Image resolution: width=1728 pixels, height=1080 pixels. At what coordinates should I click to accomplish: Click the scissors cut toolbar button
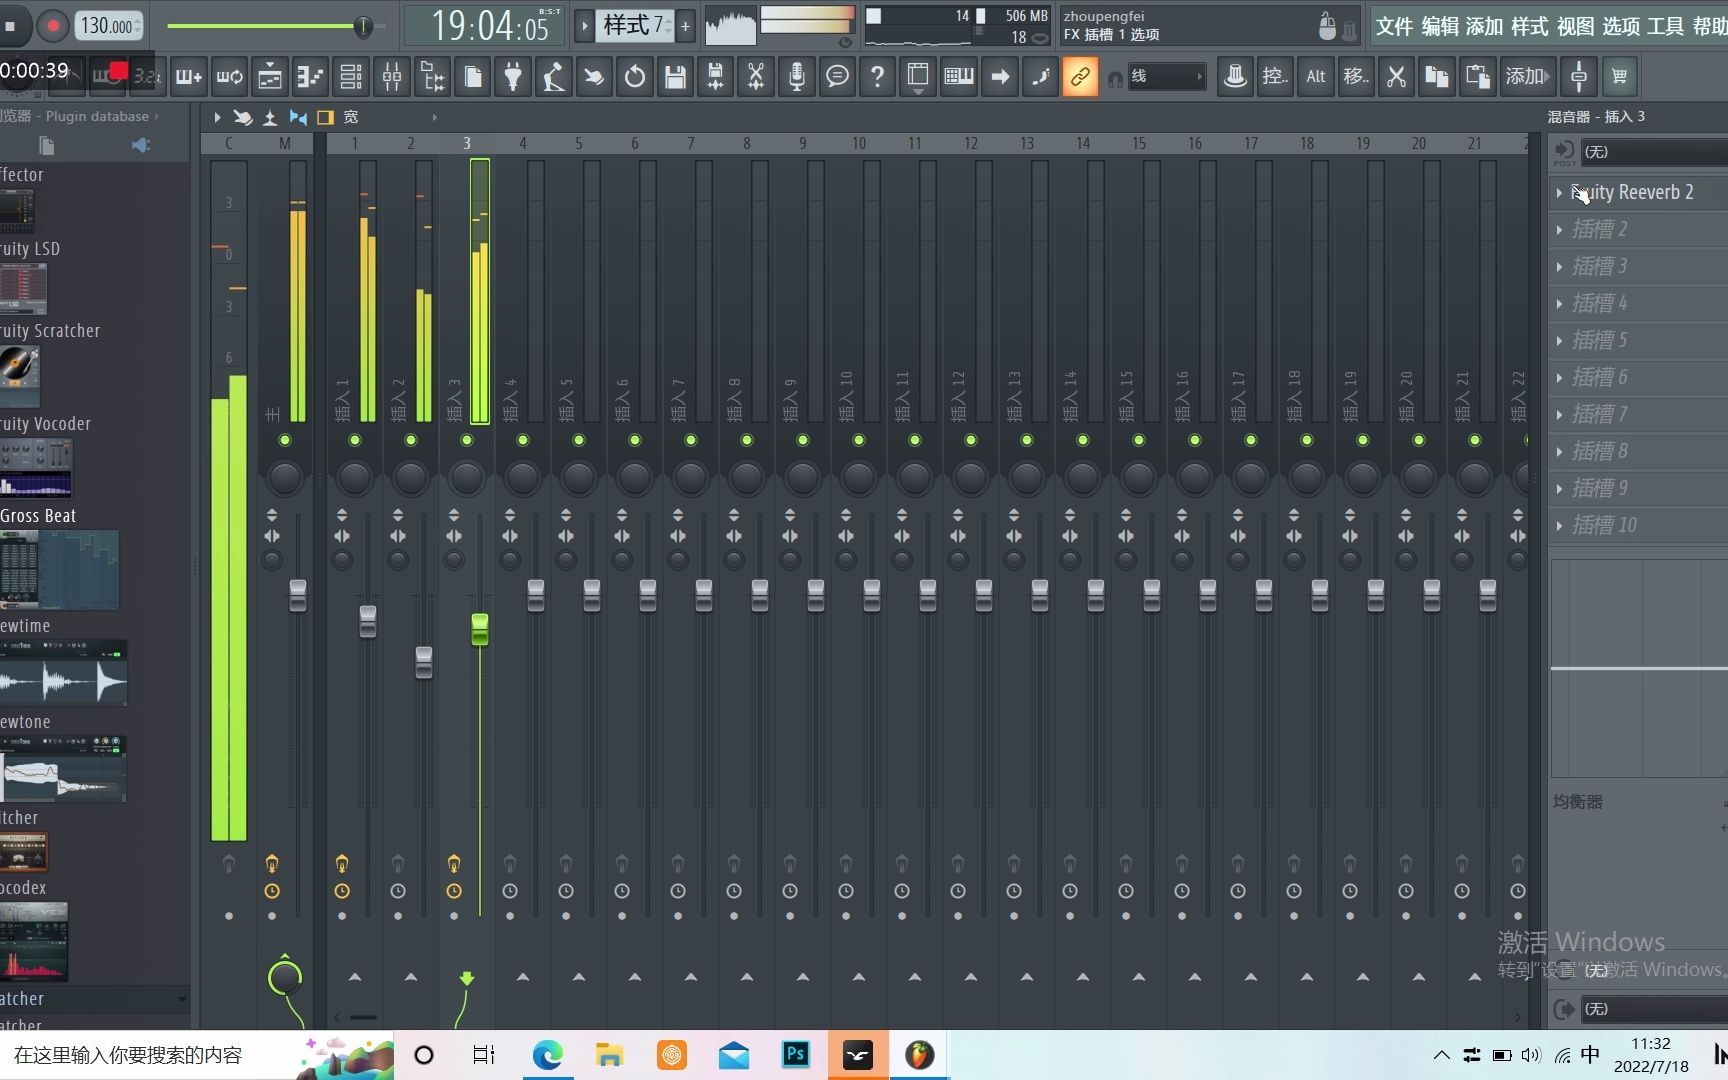pyautogui.click(x=1396, y=76)
